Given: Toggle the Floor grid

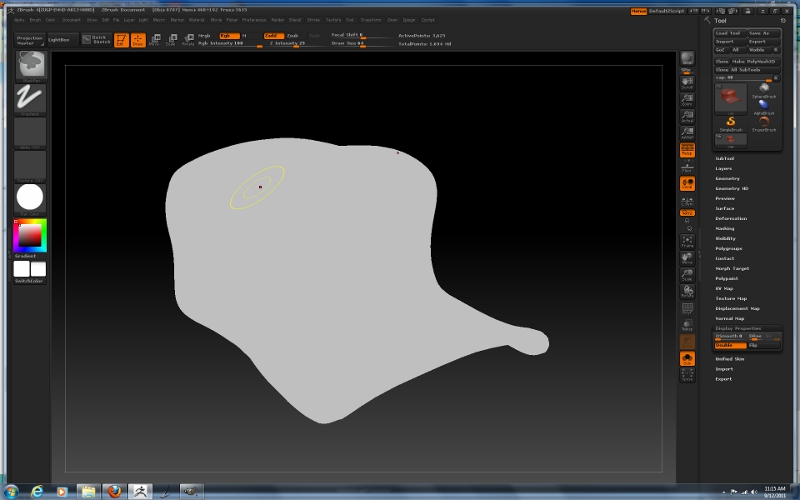Looking at the screenshot, I should [x=687, y=166].
